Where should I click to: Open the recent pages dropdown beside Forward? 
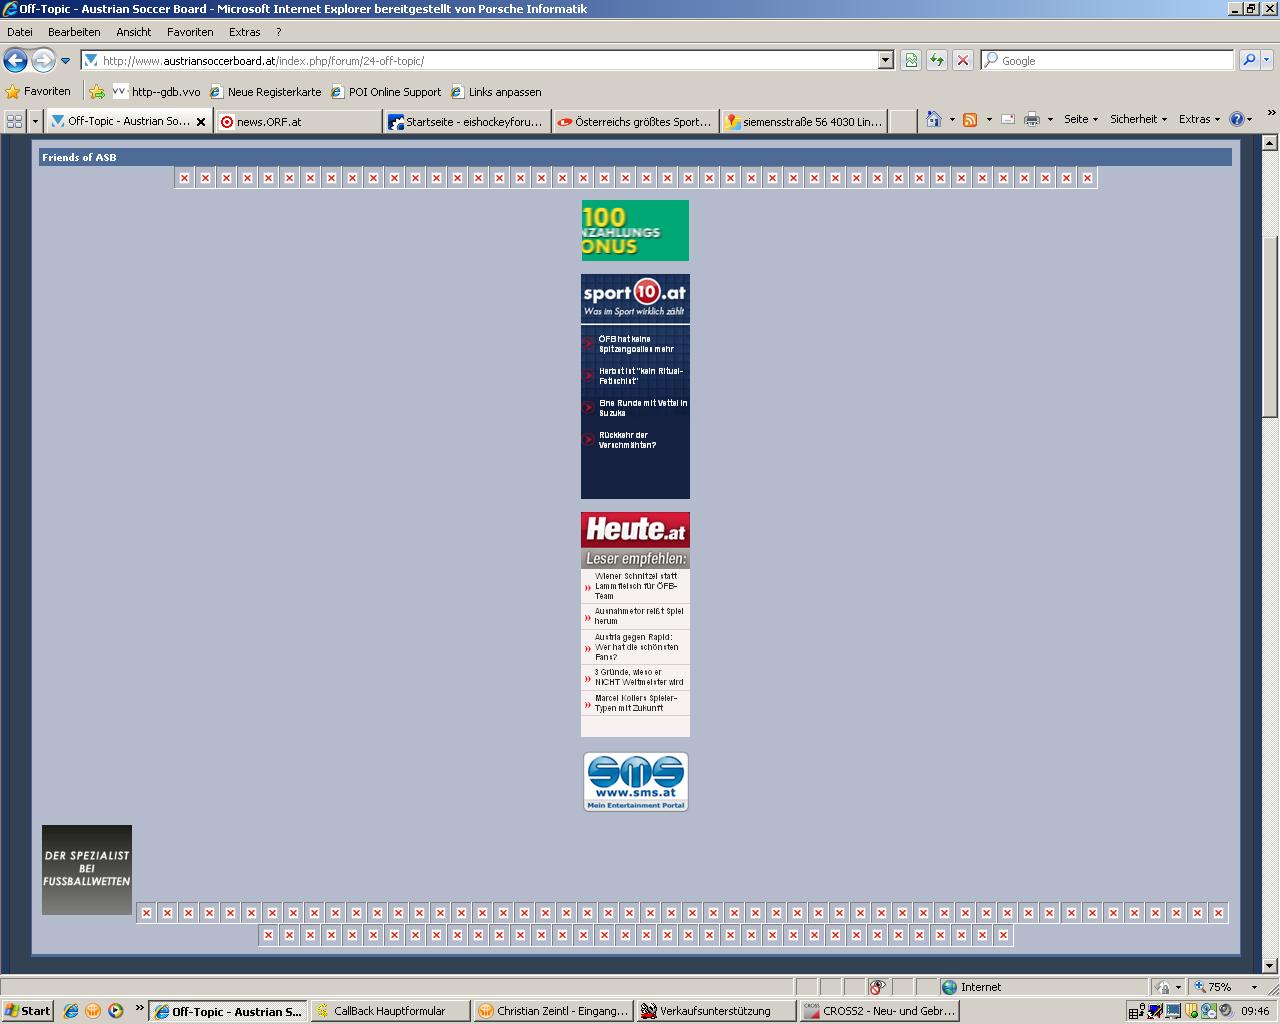point(66,61)
